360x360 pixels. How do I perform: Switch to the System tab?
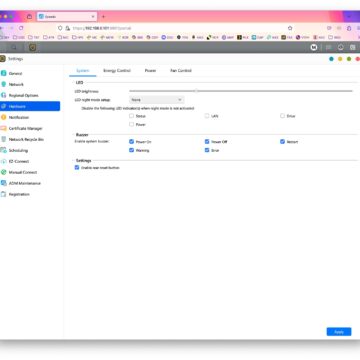pyautogui.click(x=83, y=71)
